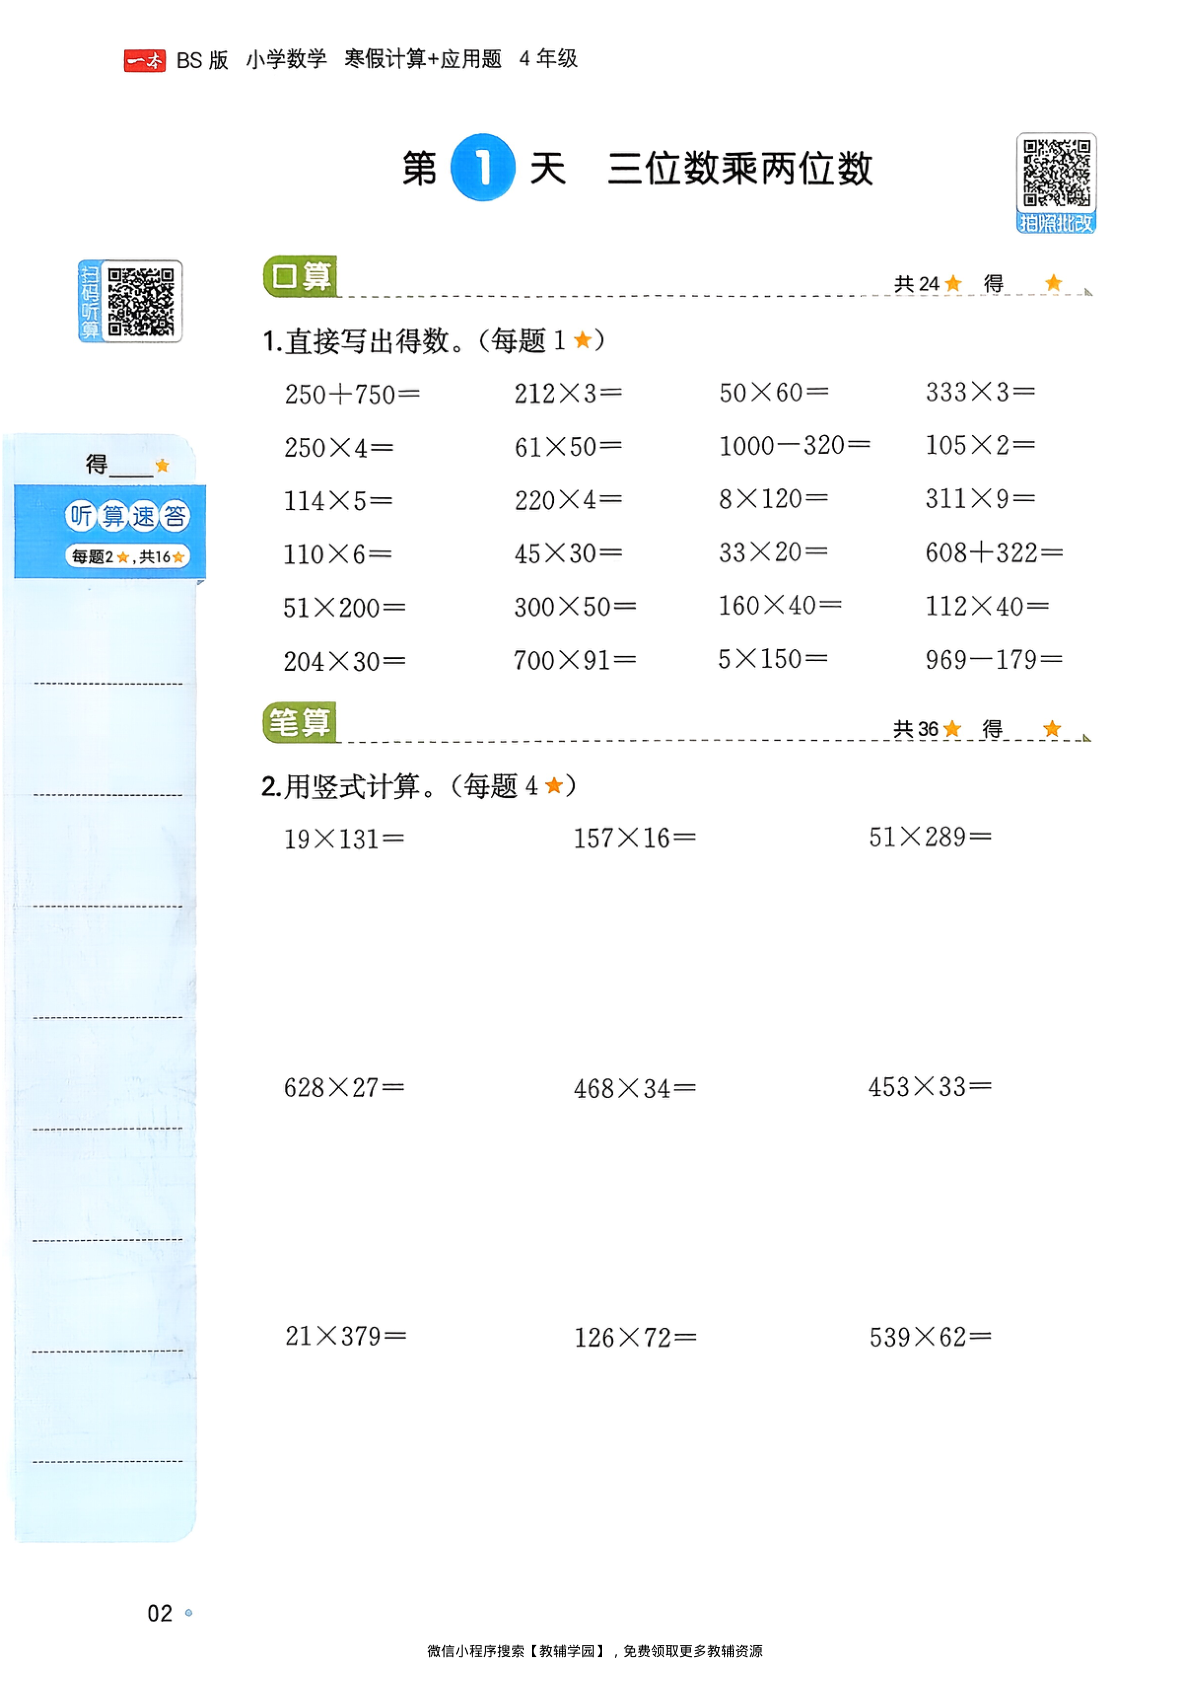Click the problem 250×4=
The height and width of the screenshot is (1682, 1190).
click(x=339, y=447)
